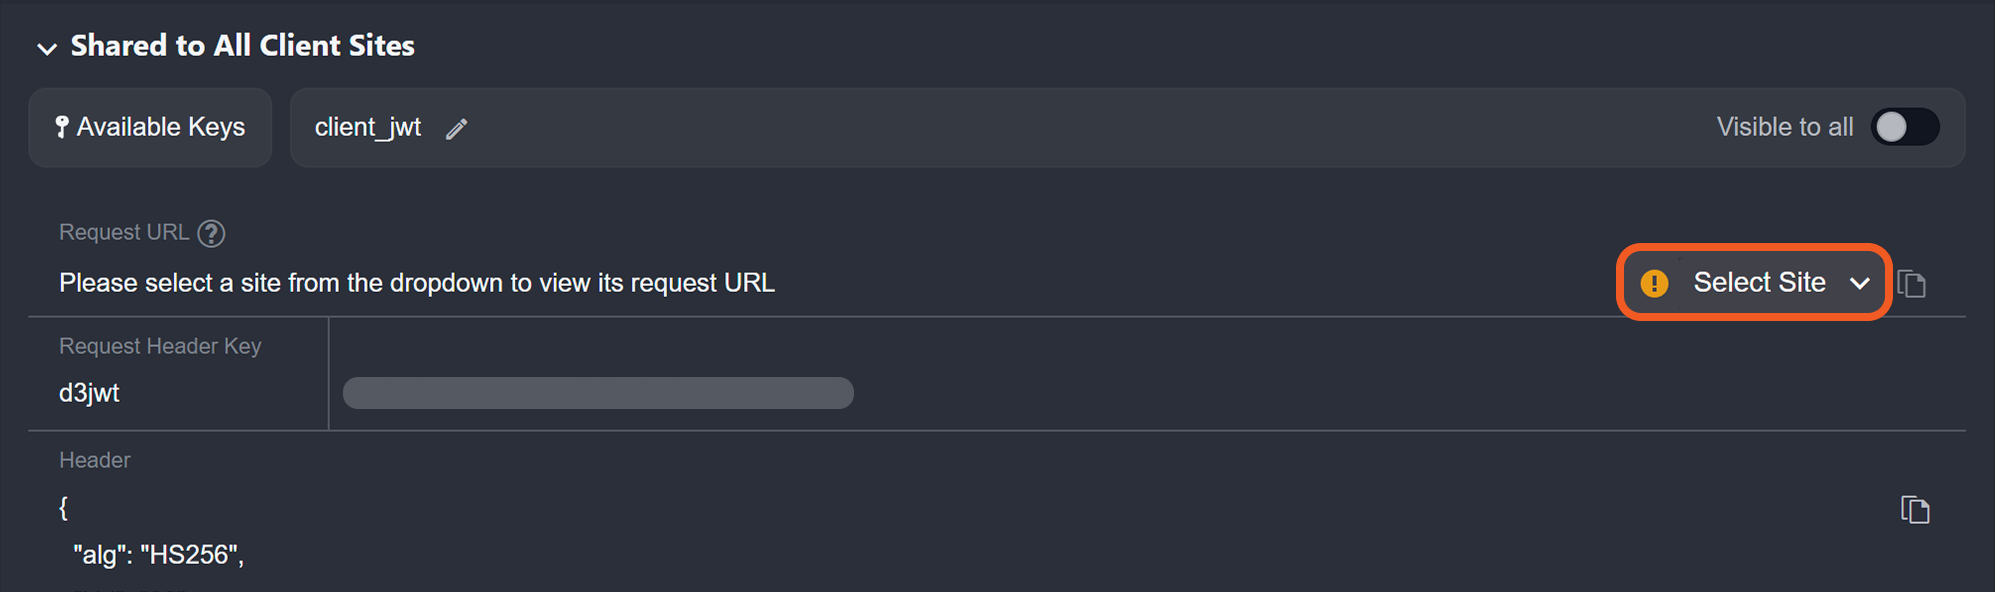Click the d3jwt request header key value

tap(89, 393)
